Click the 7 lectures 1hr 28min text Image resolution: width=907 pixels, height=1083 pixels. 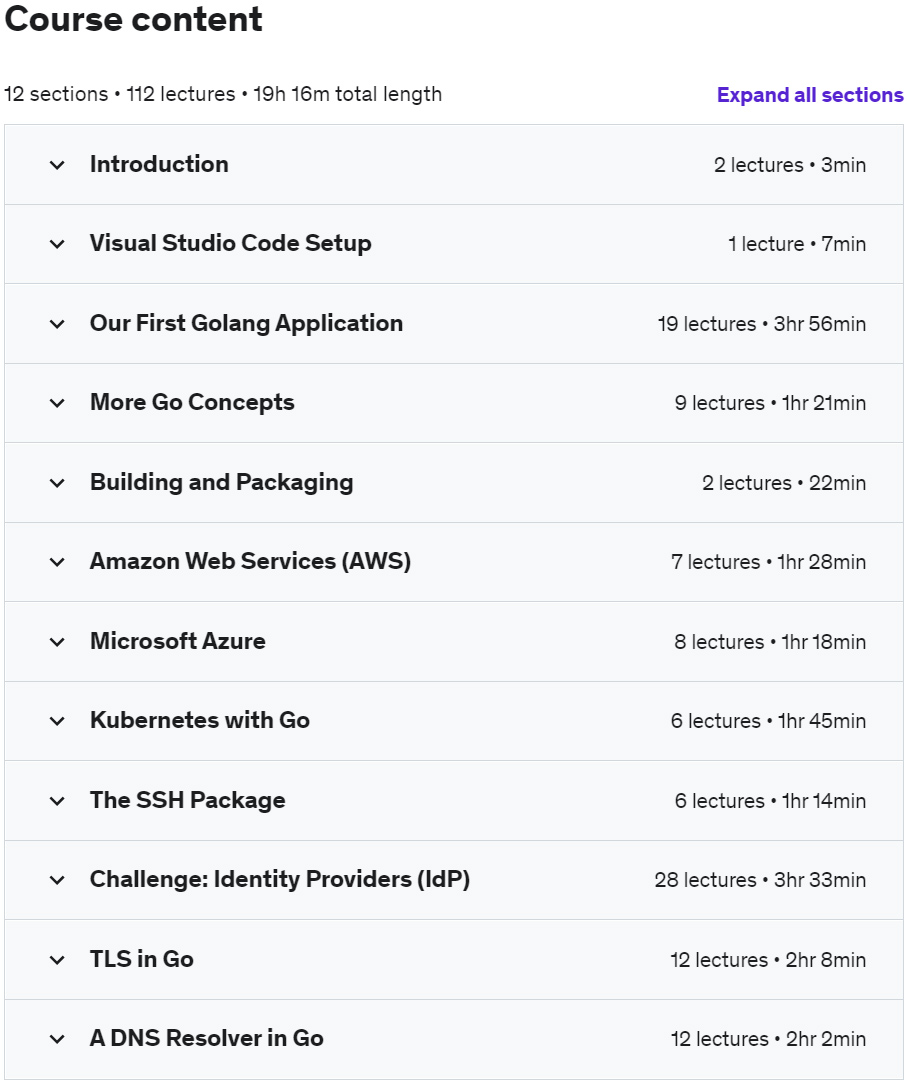click(x=768, y=562)
